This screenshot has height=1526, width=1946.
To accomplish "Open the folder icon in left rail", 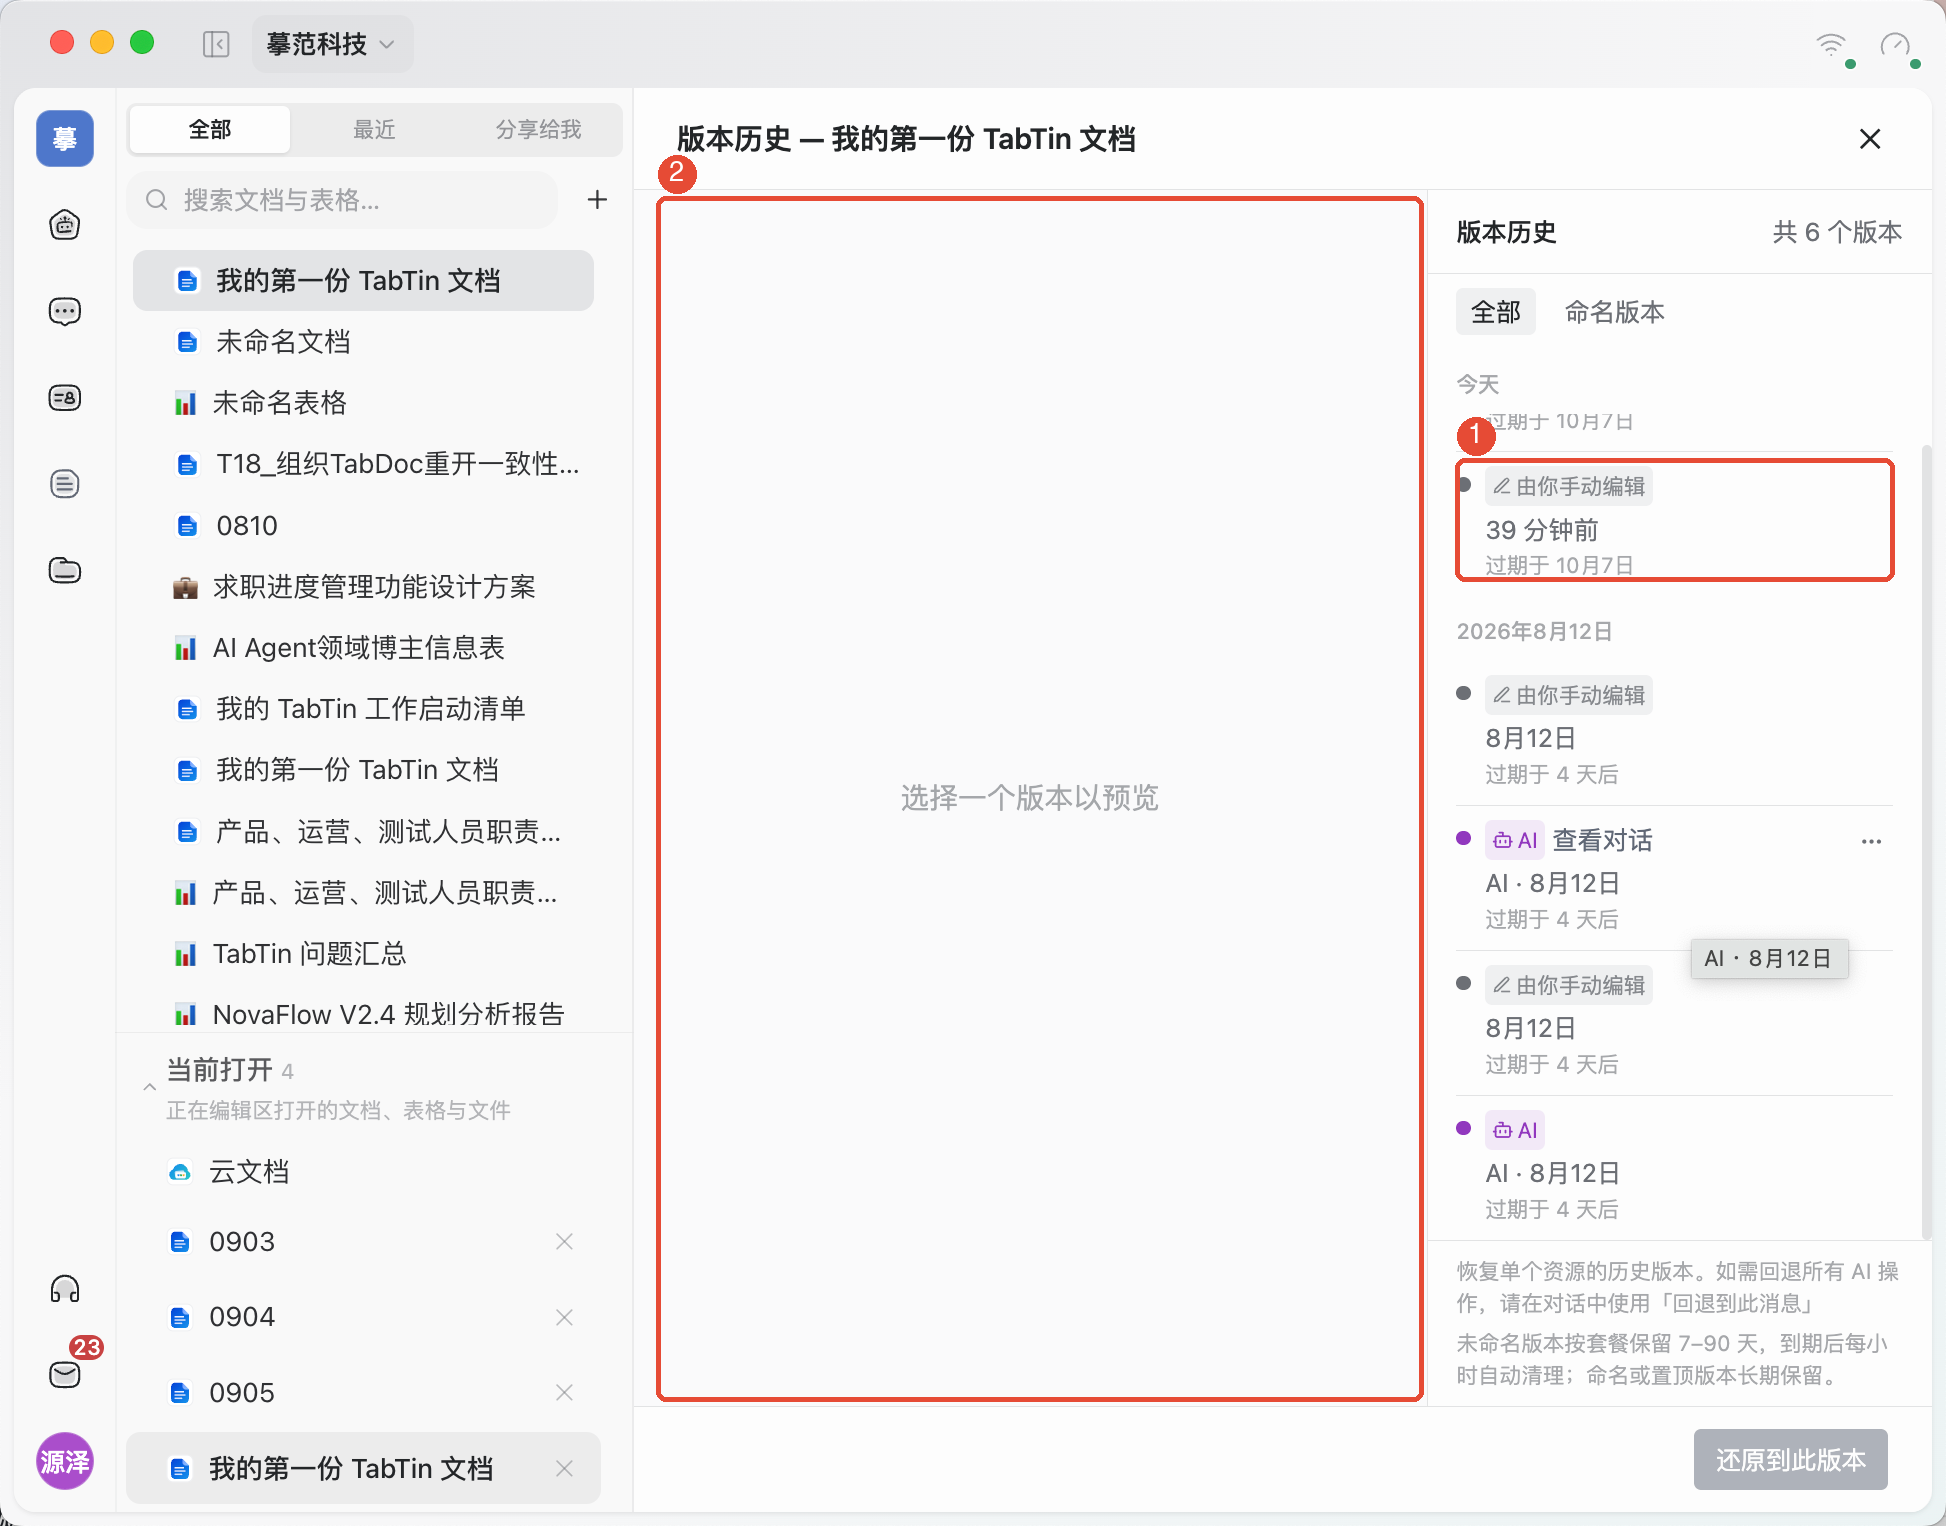I will (65, 570).
